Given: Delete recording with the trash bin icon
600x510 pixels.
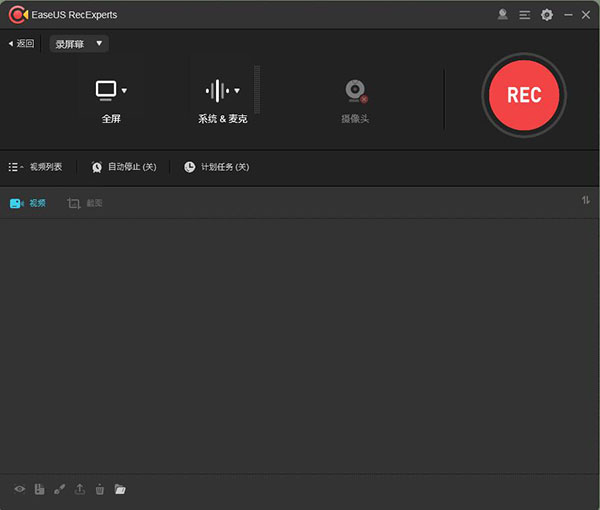Looking at the screenshot, I should click(100, 489).
